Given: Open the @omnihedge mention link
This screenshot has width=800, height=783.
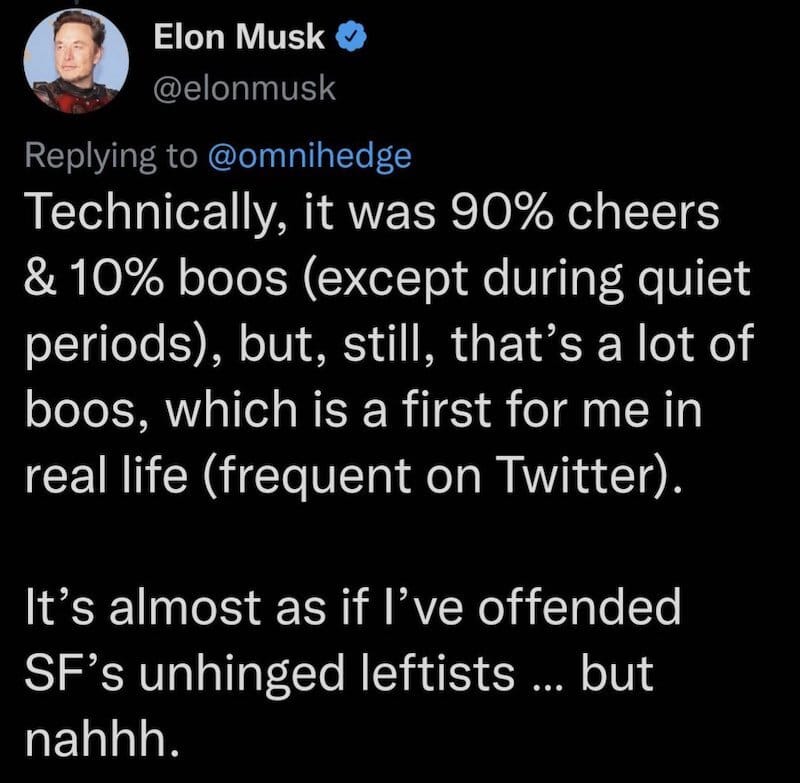Looking at the screenshot, I should pos(310,156).
